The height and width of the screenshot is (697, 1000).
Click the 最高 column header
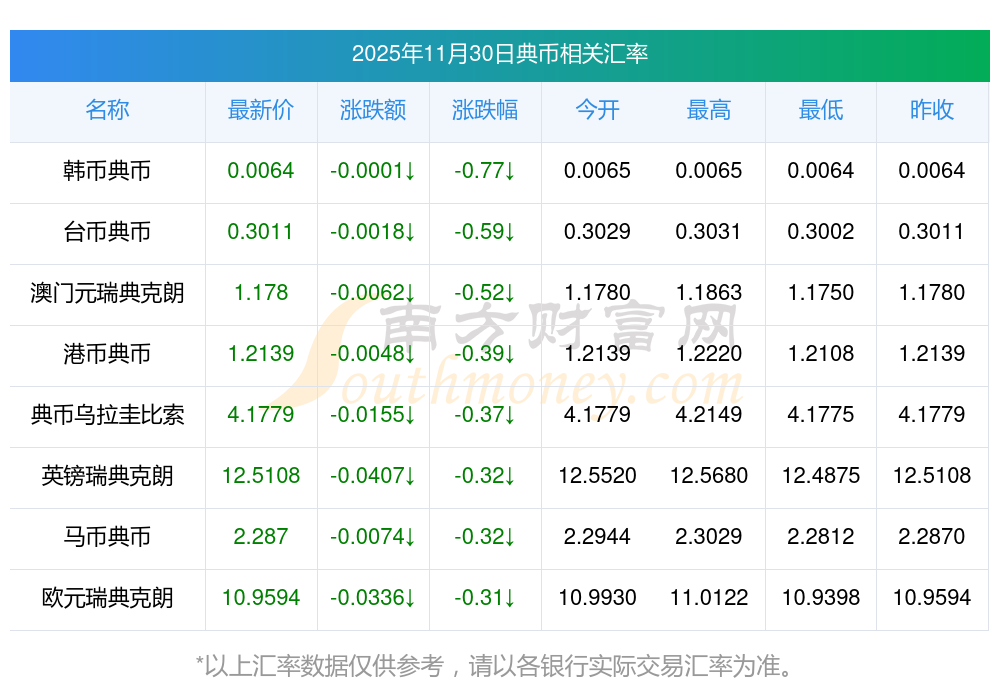(x=709, y=110)
